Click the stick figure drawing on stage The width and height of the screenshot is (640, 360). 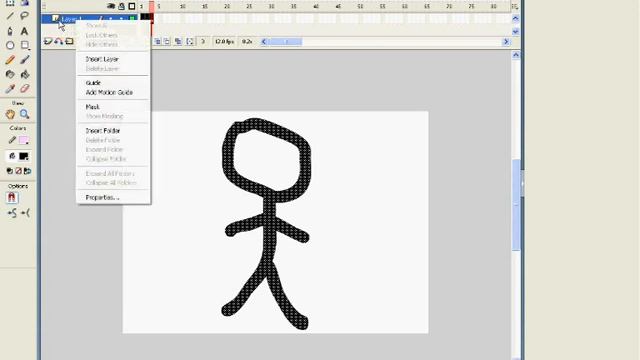(x=267, y=223)
